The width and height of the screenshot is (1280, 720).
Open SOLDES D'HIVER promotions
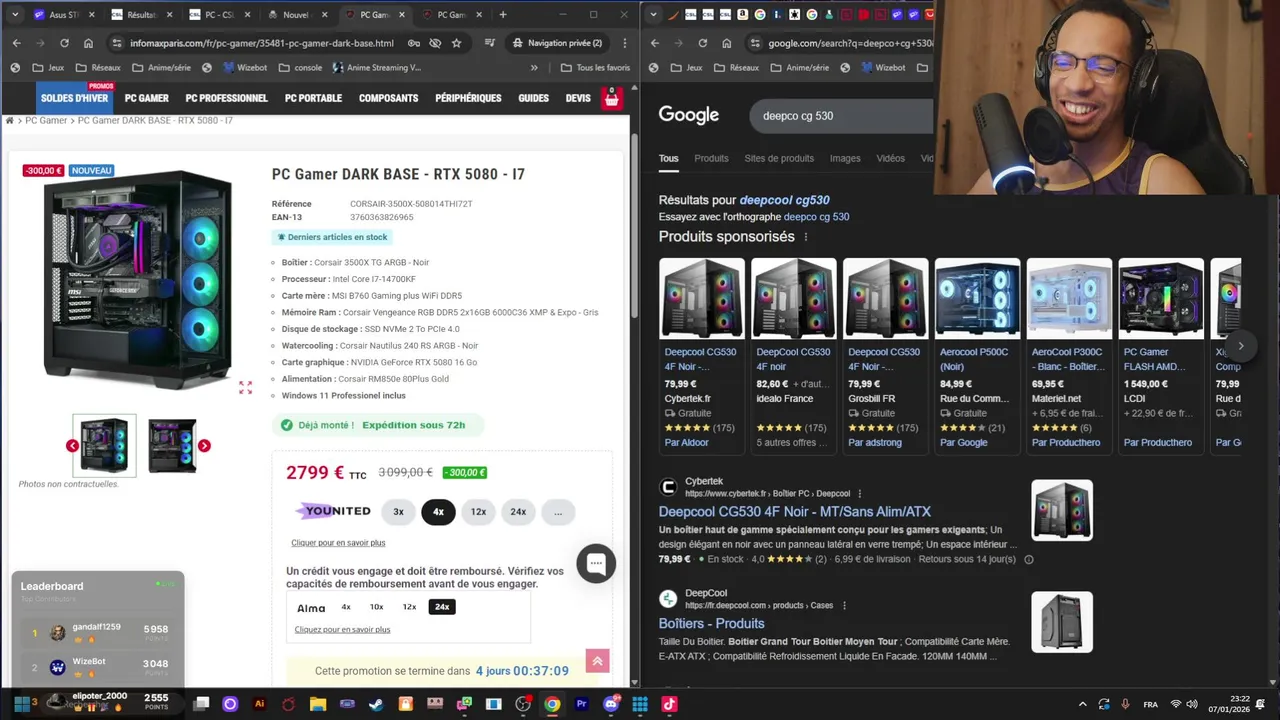(74, 98)
